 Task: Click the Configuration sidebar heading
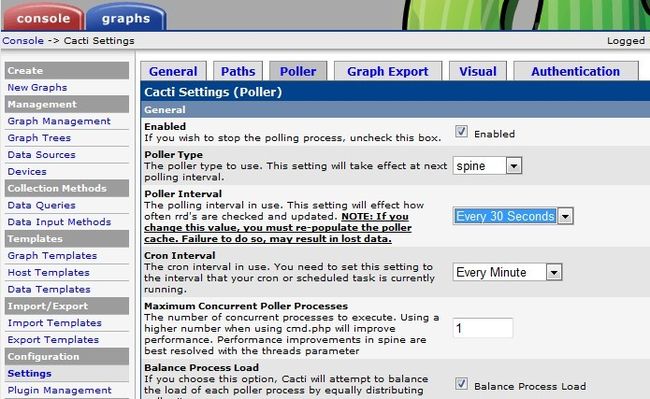coord(67,356)
